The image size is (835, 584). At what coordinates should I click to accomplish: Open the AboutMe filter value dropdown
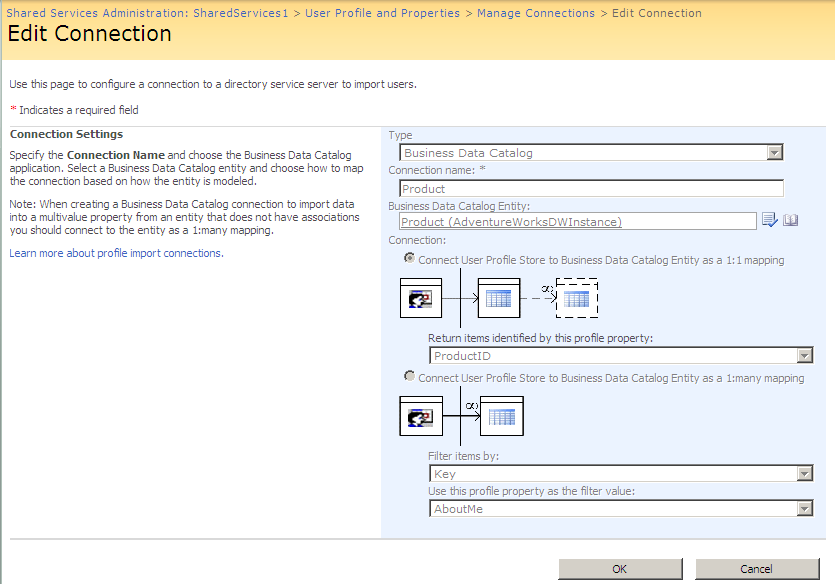click(620, 509)
